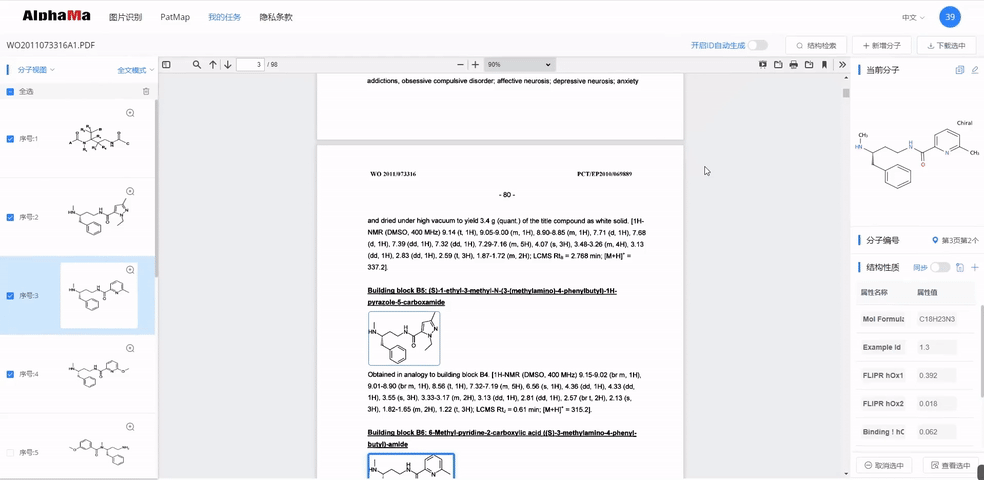Enable 开启ID自动生成 switch

[757, 45]
